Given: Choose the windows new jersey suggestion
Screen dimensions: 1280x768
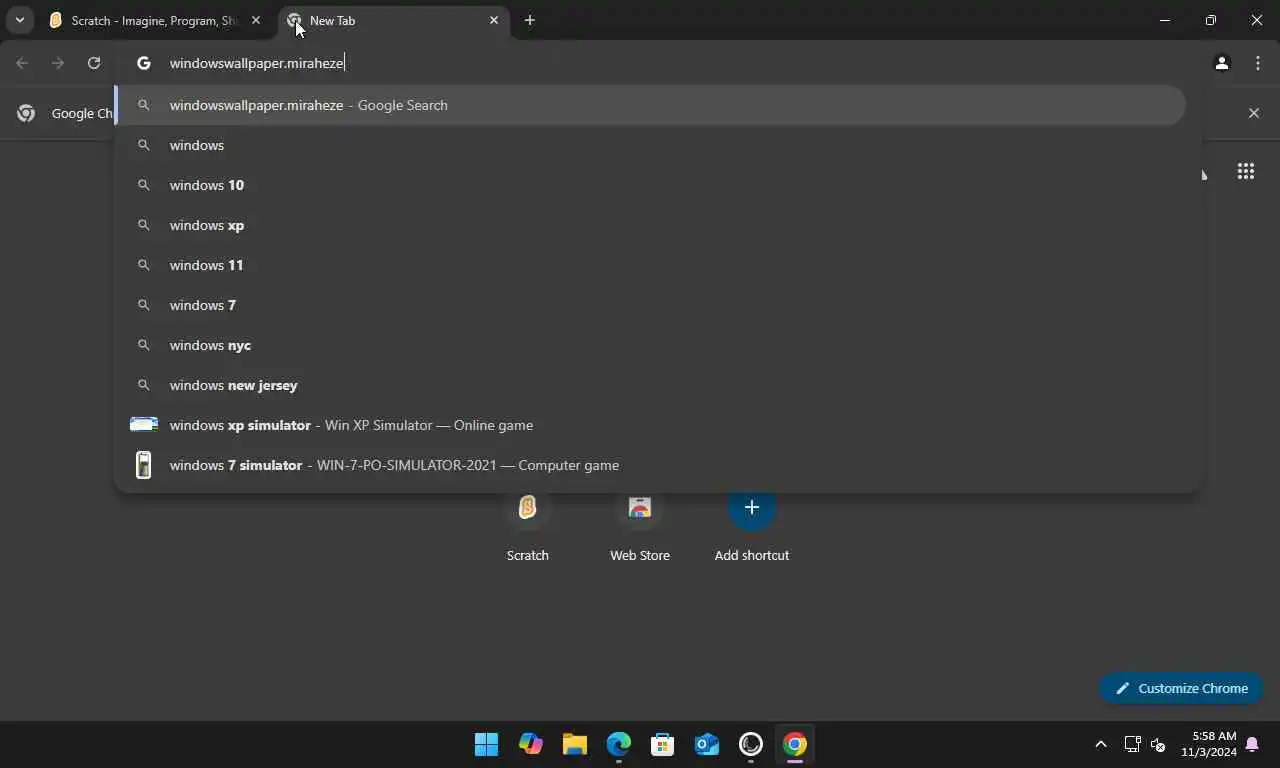Looking at the screenshot, I should pos(650,385).
